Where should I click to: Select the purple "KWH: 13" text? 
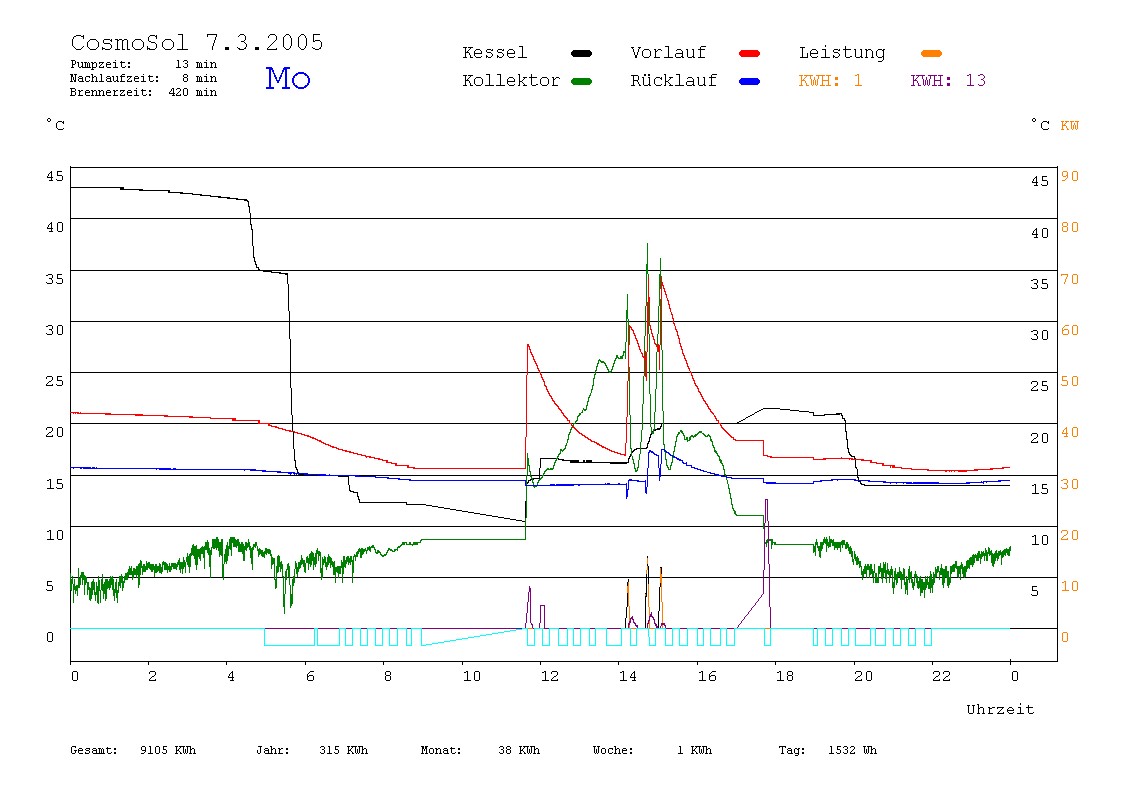(x=948, y=81)
